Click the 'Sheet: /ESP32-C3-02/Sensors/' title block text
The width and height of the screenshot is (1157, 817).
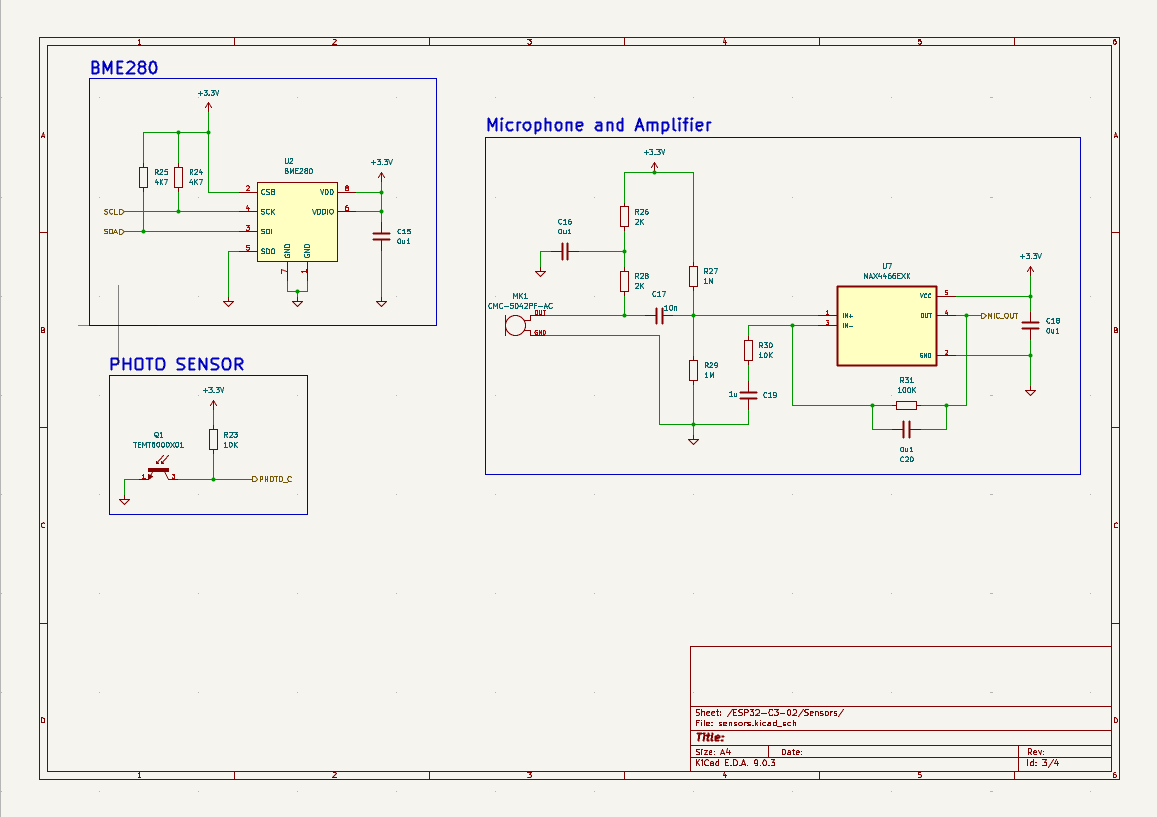(x=769, y=713)
